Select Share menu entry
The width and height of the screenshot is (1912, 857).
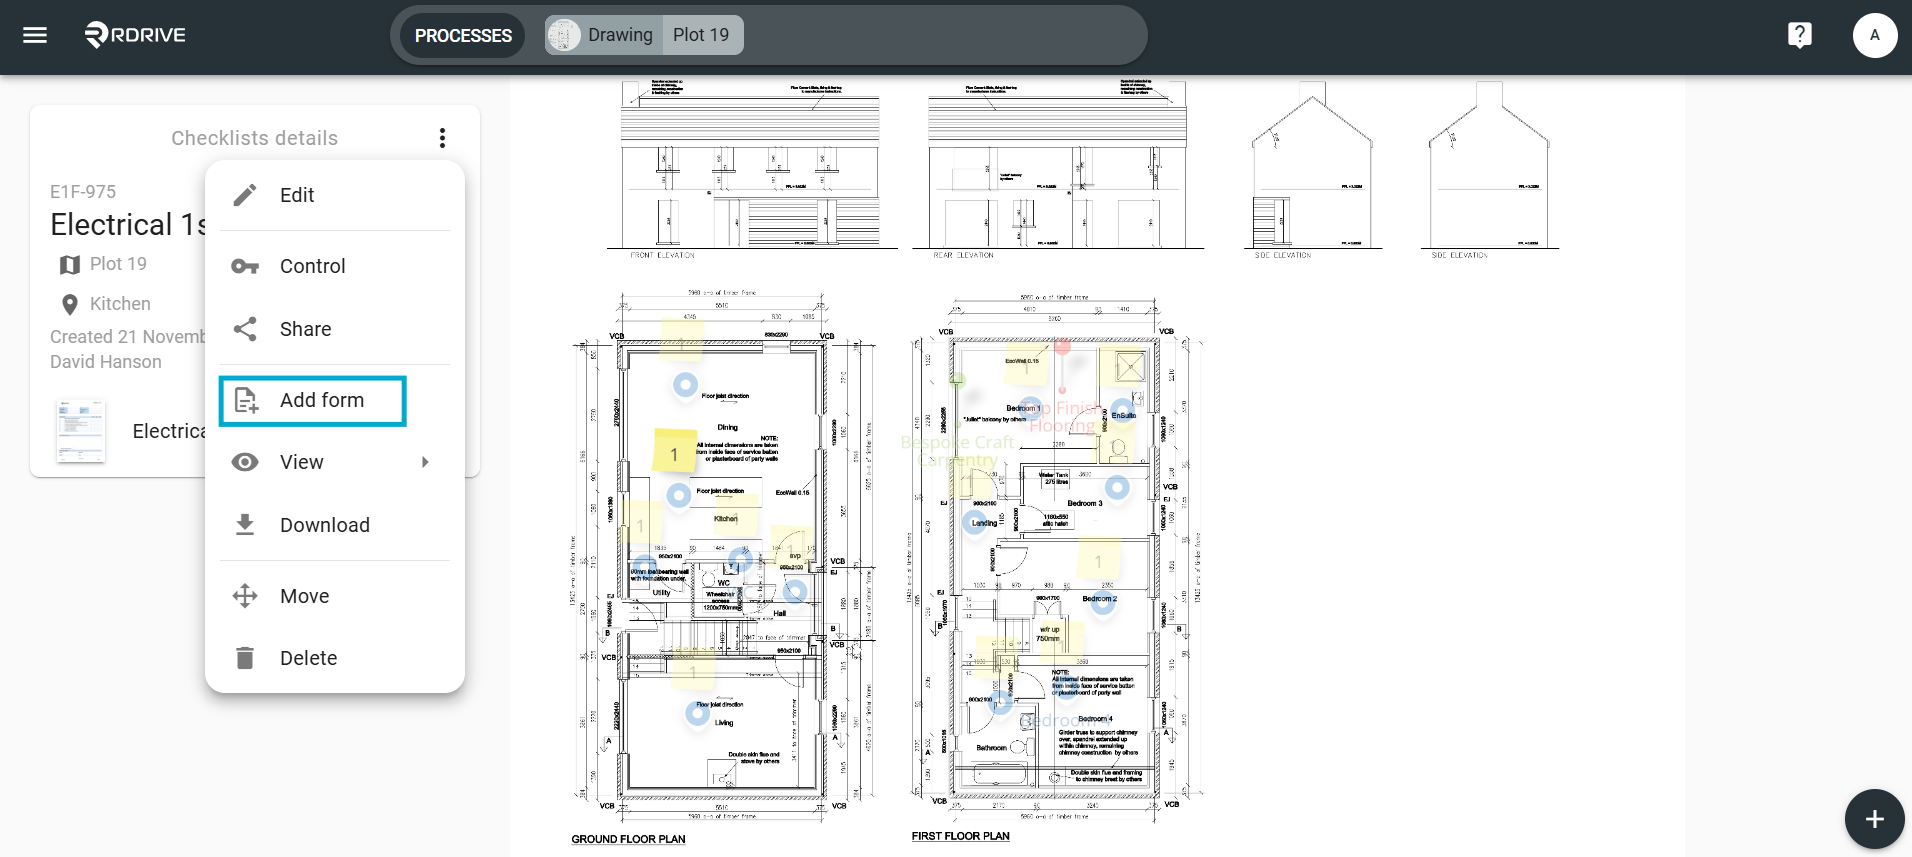335,329
